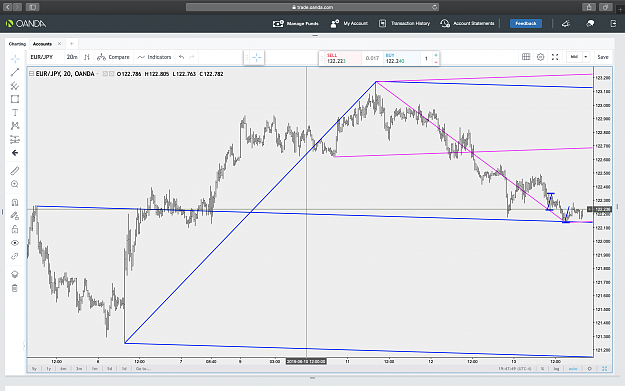The image size is (625, 391).
Task: Enter fullscreen chart mode
Action: click(x=555, y=57)
